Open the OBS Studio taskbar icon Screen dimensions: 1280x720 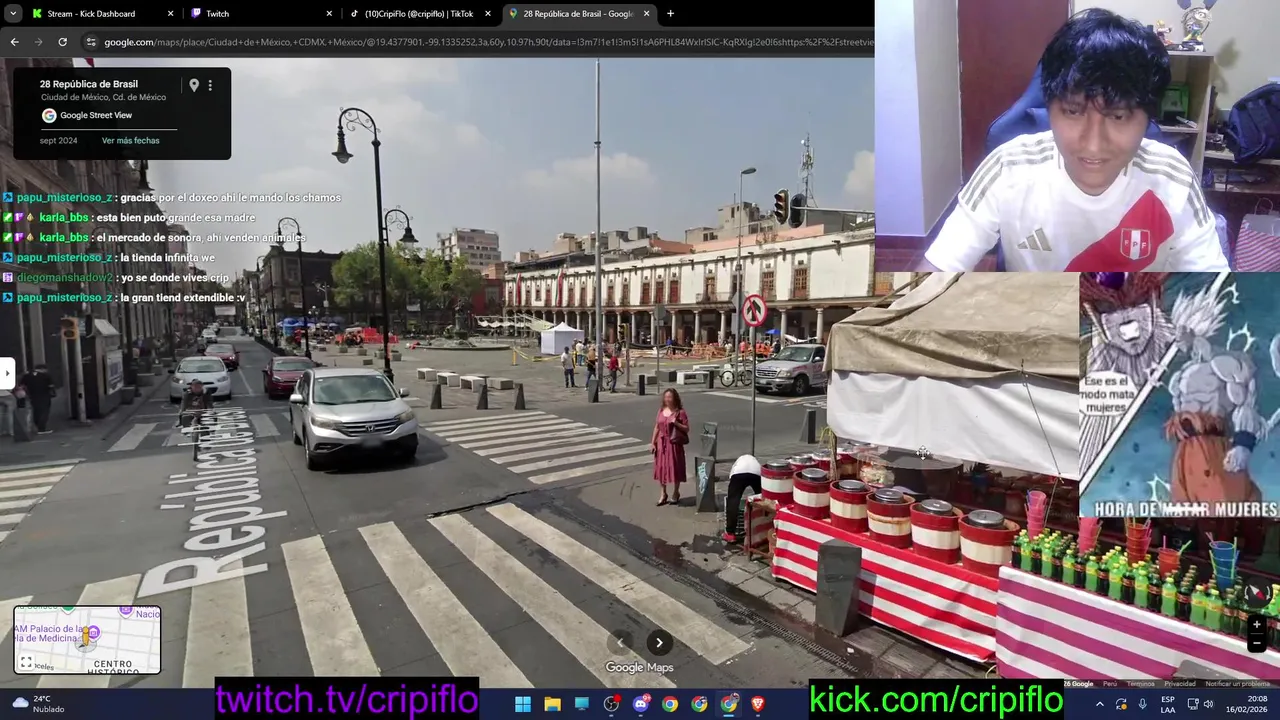click(x=611, y=704)
